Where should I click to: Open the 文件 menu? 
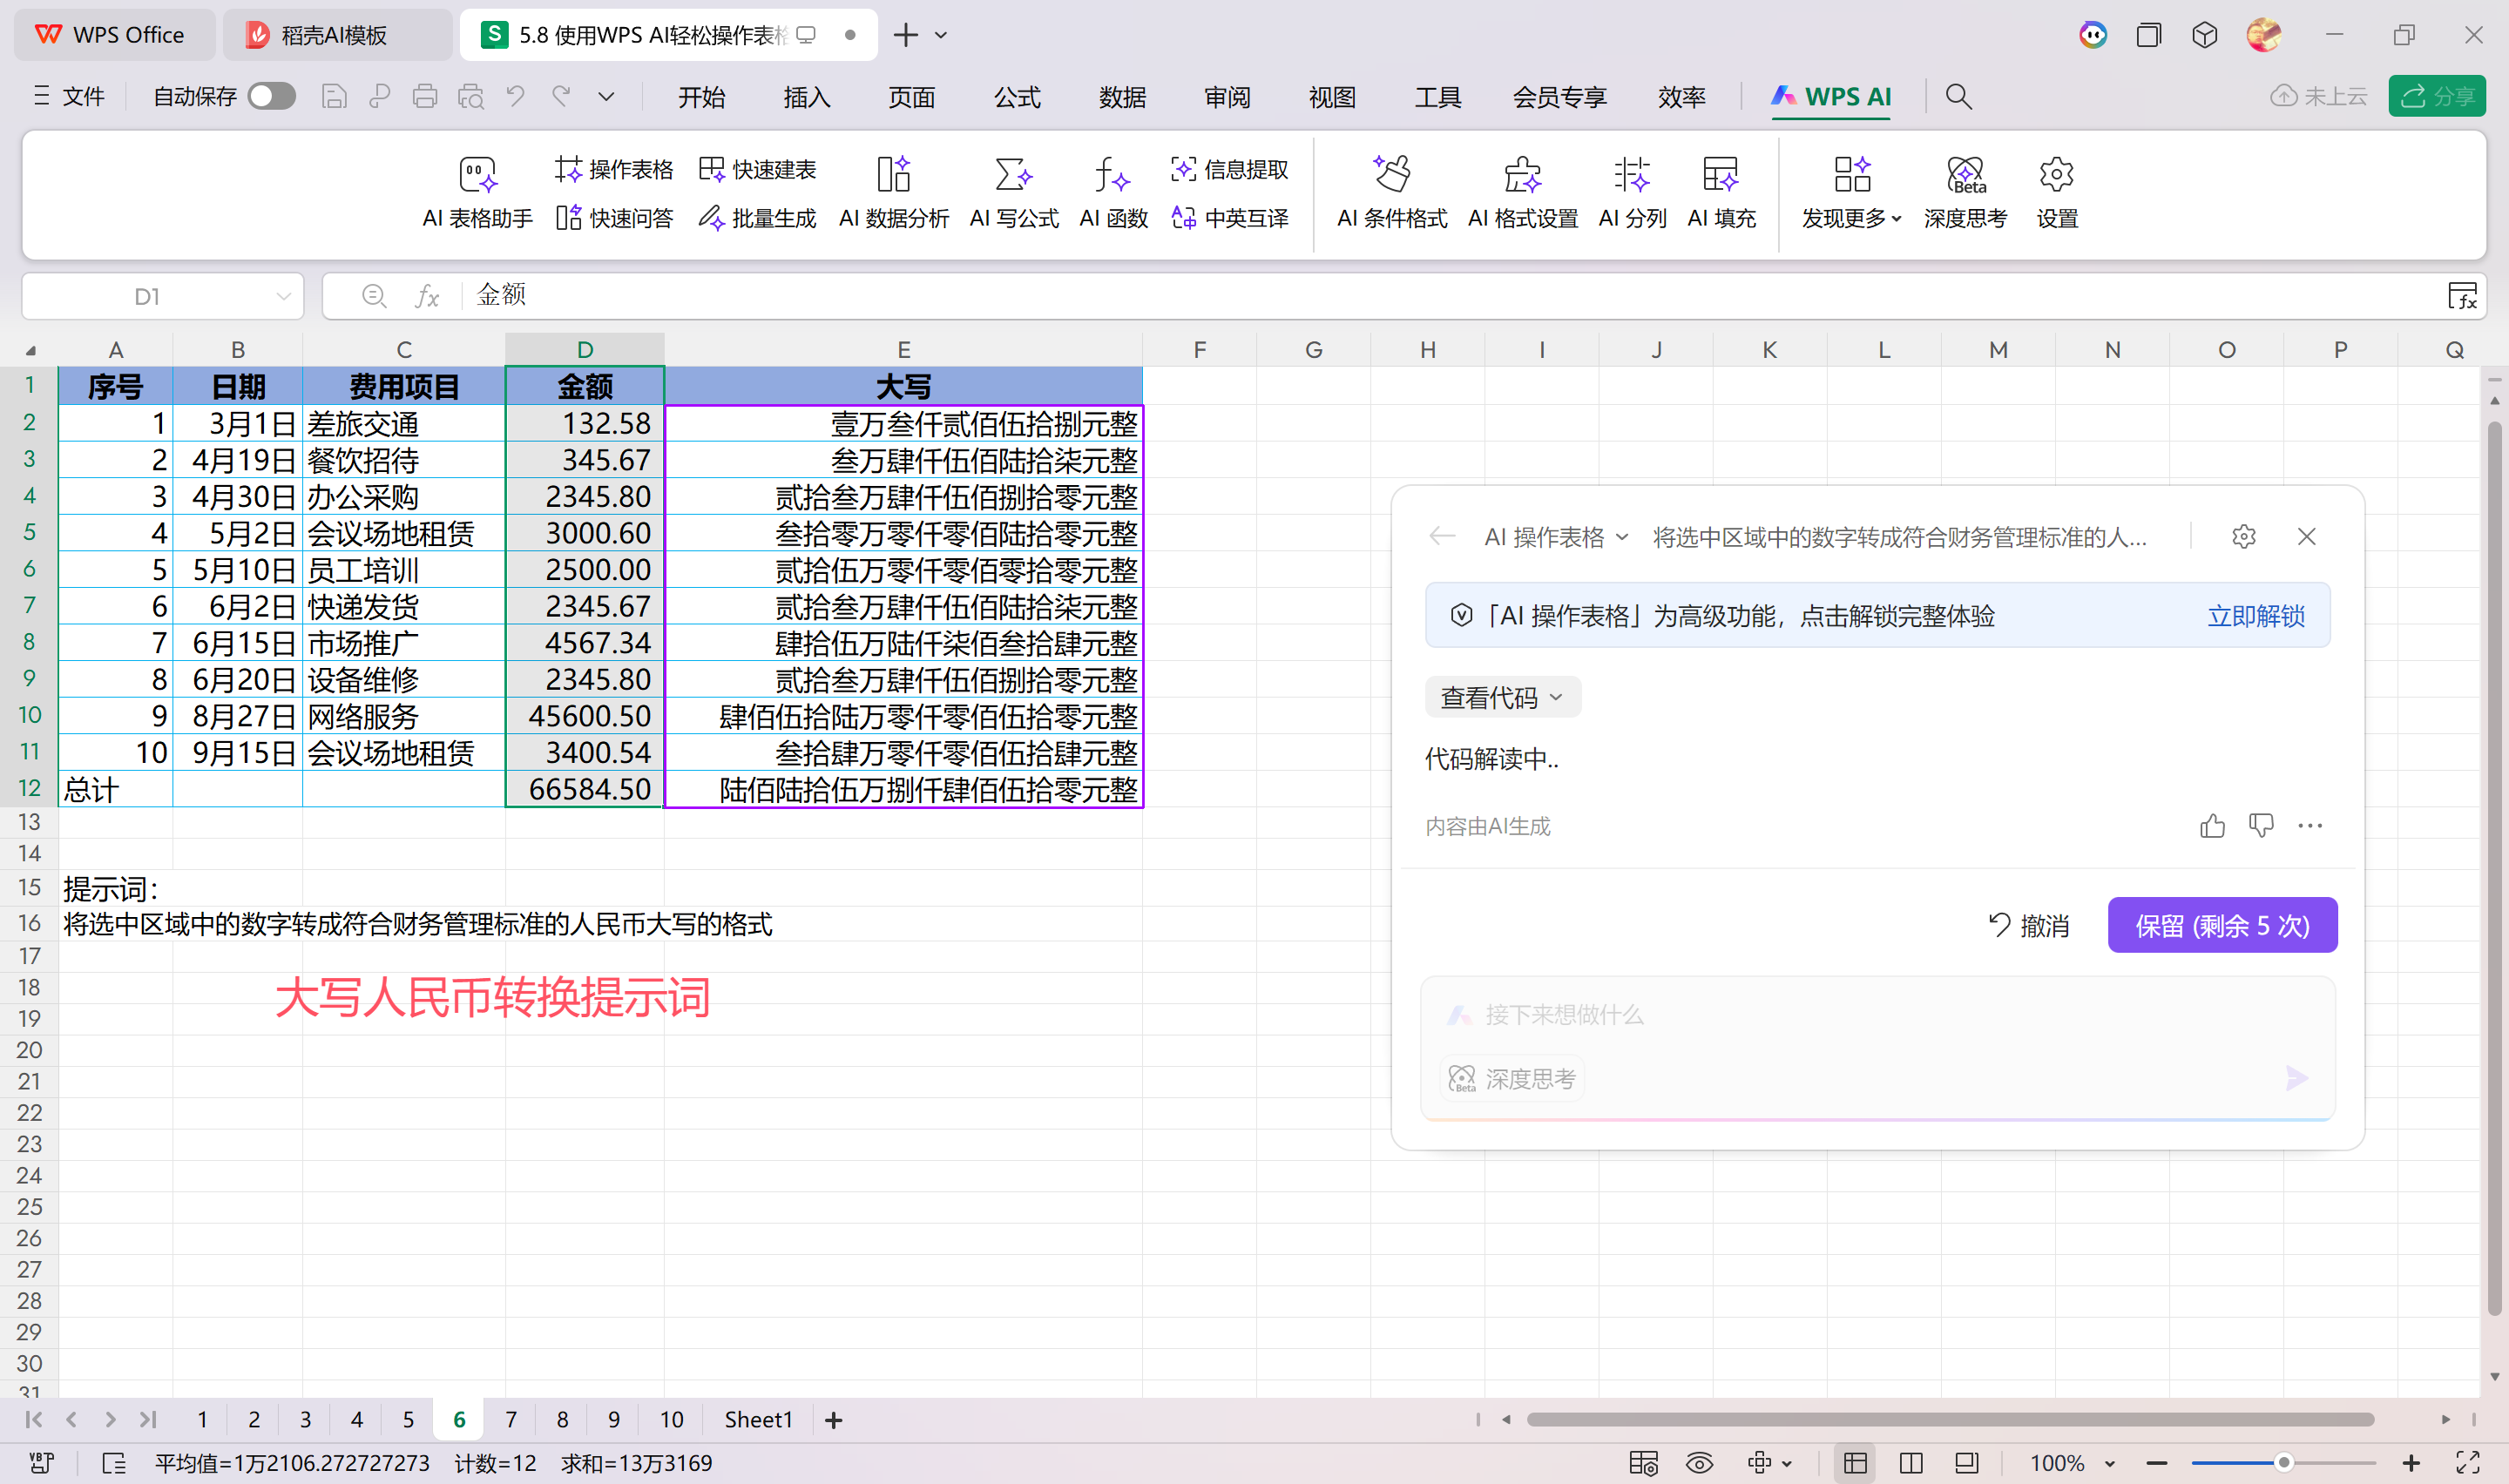pyautogui.click(x=69, y=96)
